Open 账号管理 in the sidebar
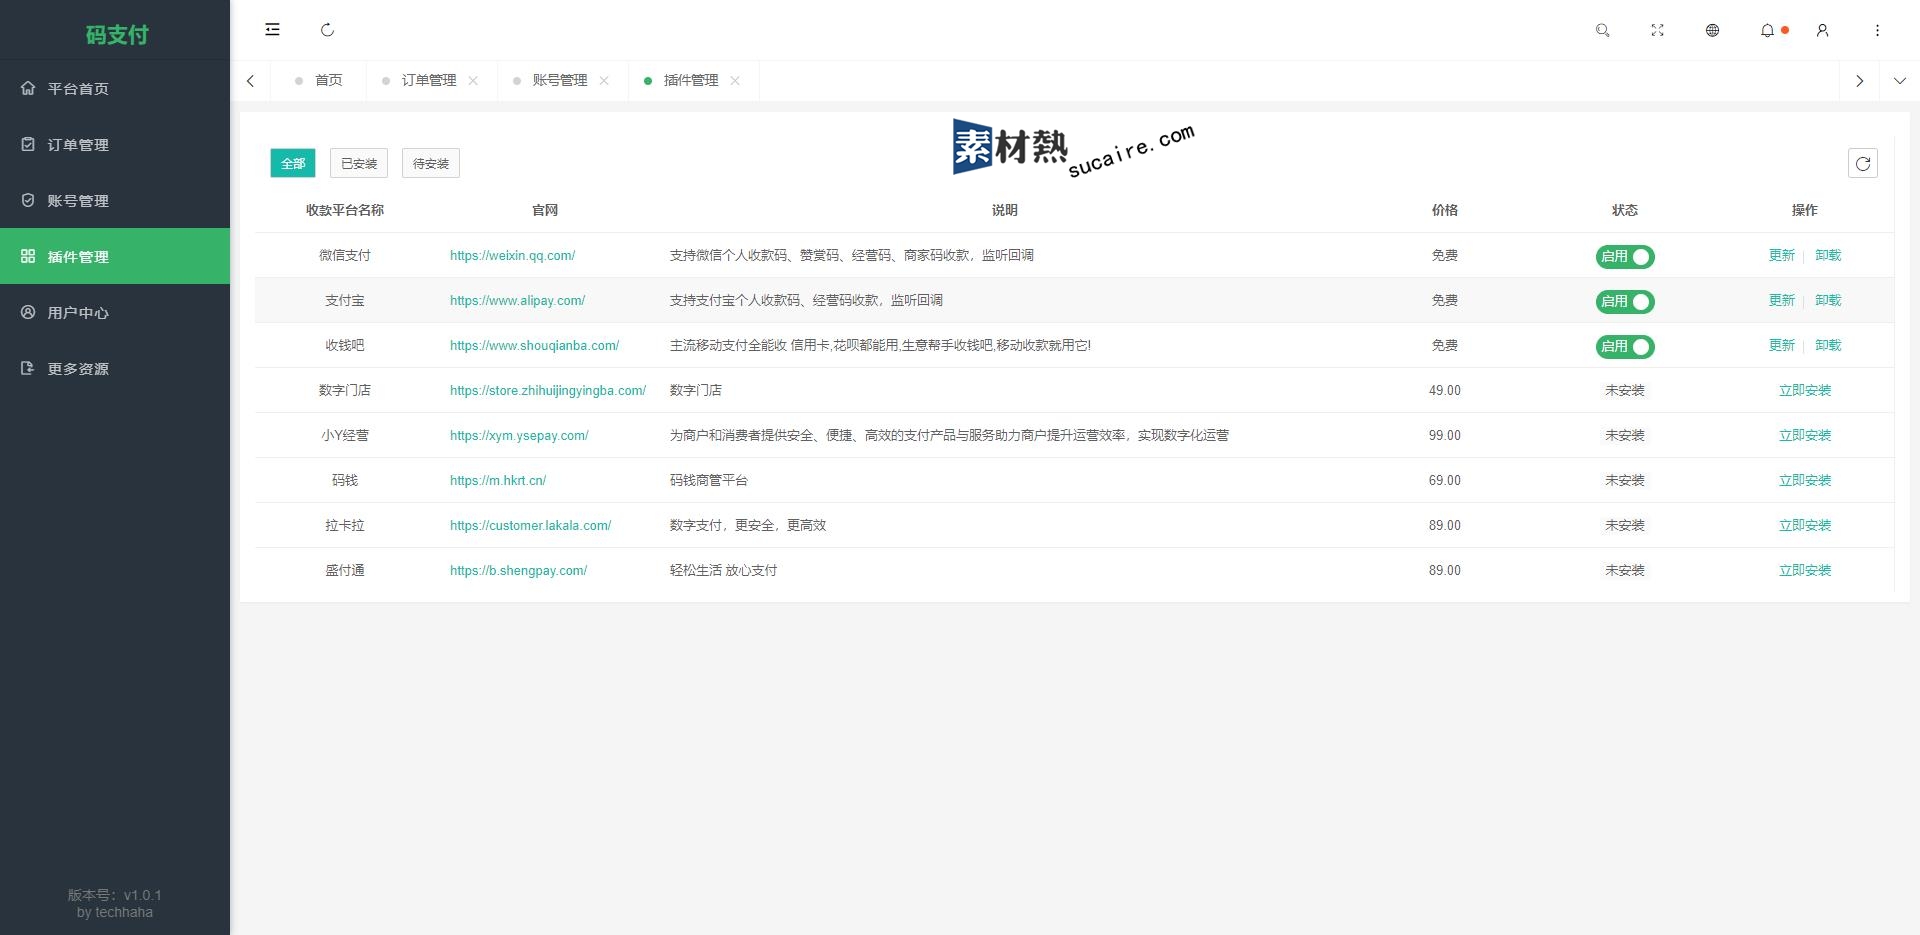Viewport: 1920px width, 935px height. [115, 200]
